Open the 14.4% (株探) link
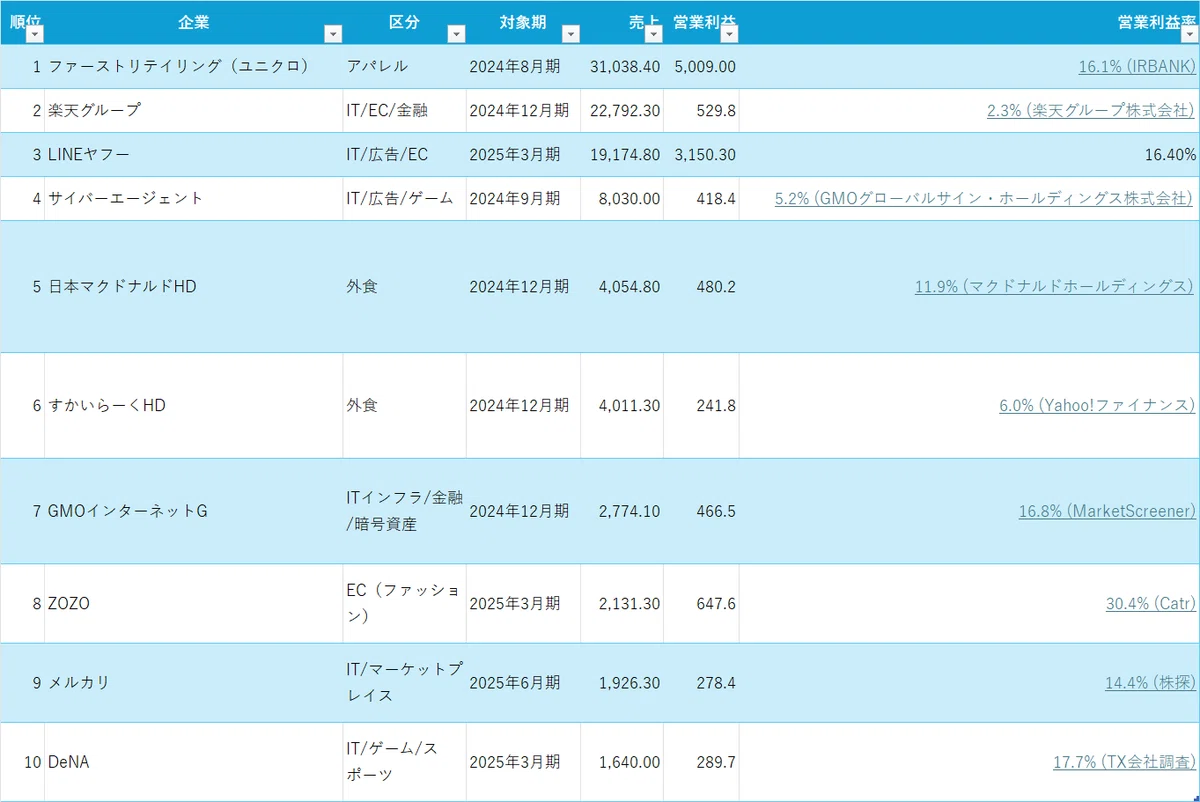 [1150, 683]
